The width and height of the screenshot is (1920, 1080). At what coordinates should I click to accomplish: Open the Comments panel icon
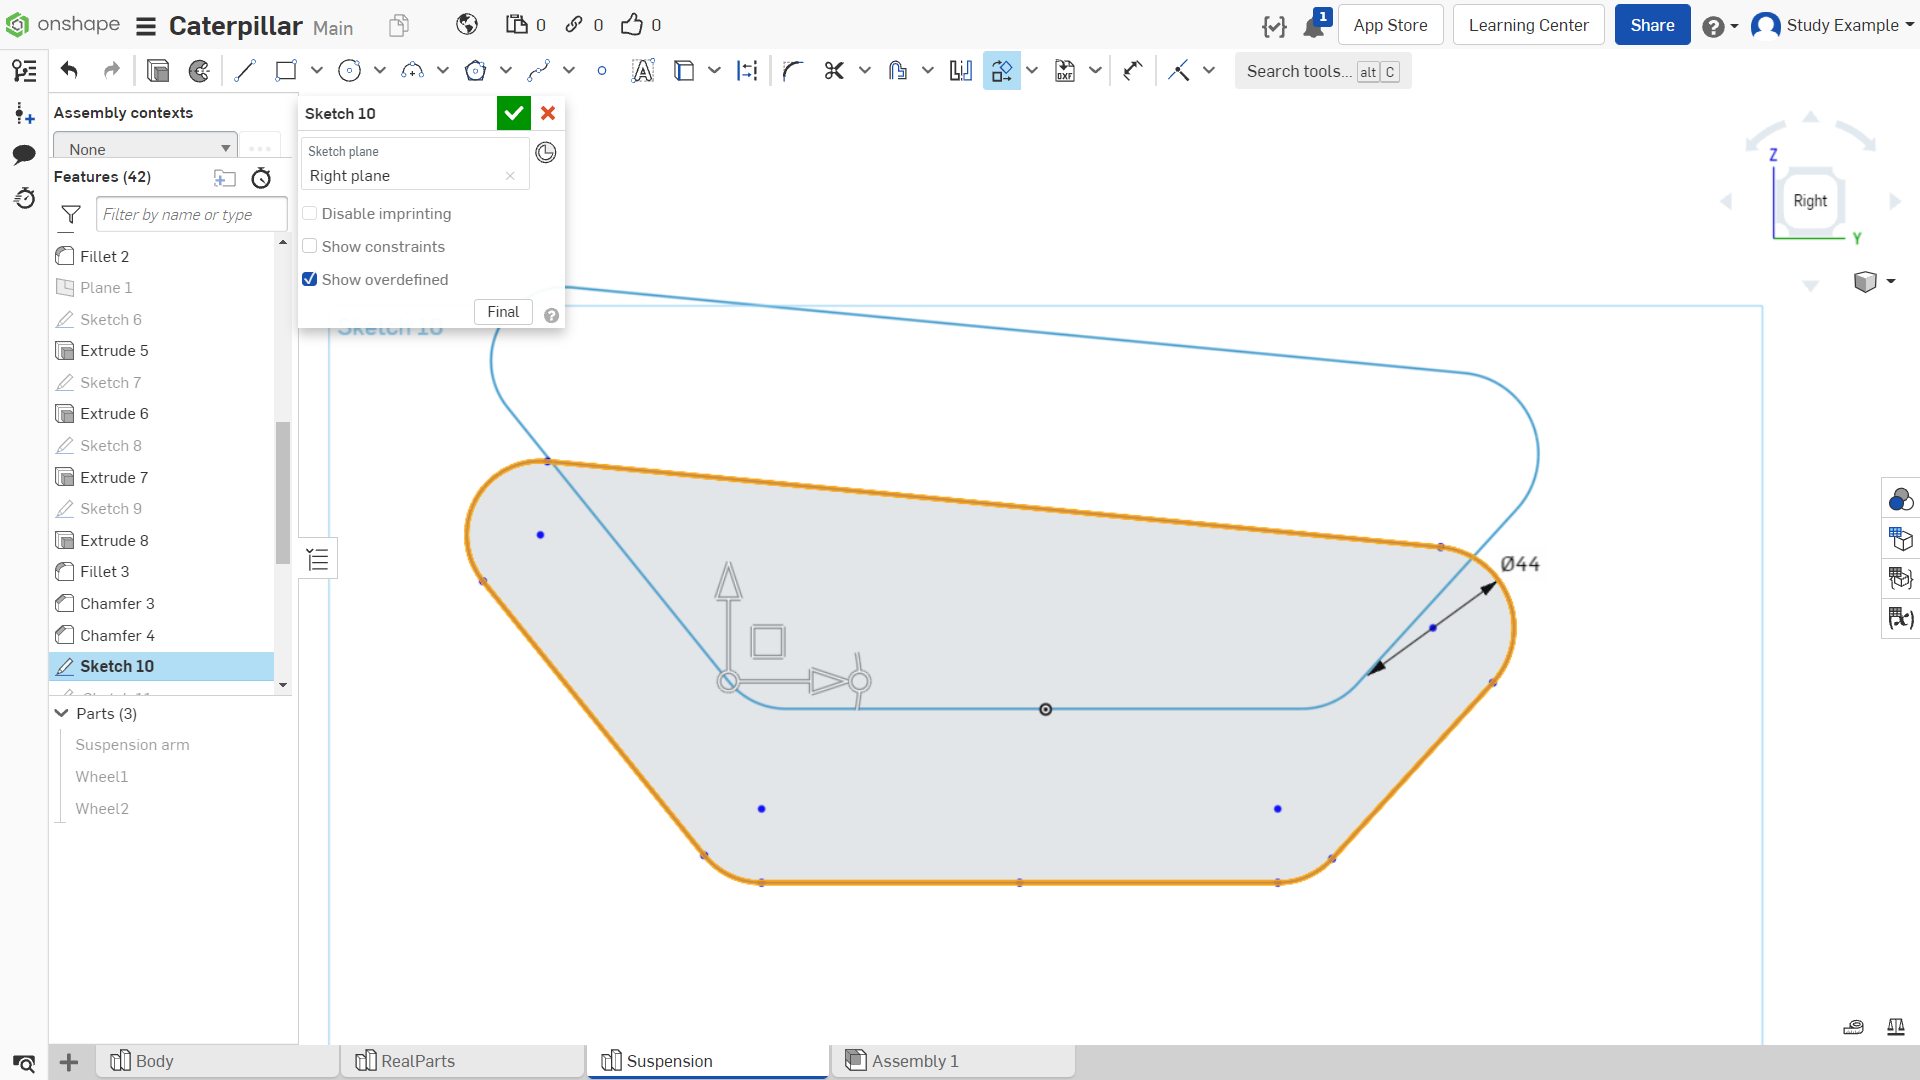point(24,155)
